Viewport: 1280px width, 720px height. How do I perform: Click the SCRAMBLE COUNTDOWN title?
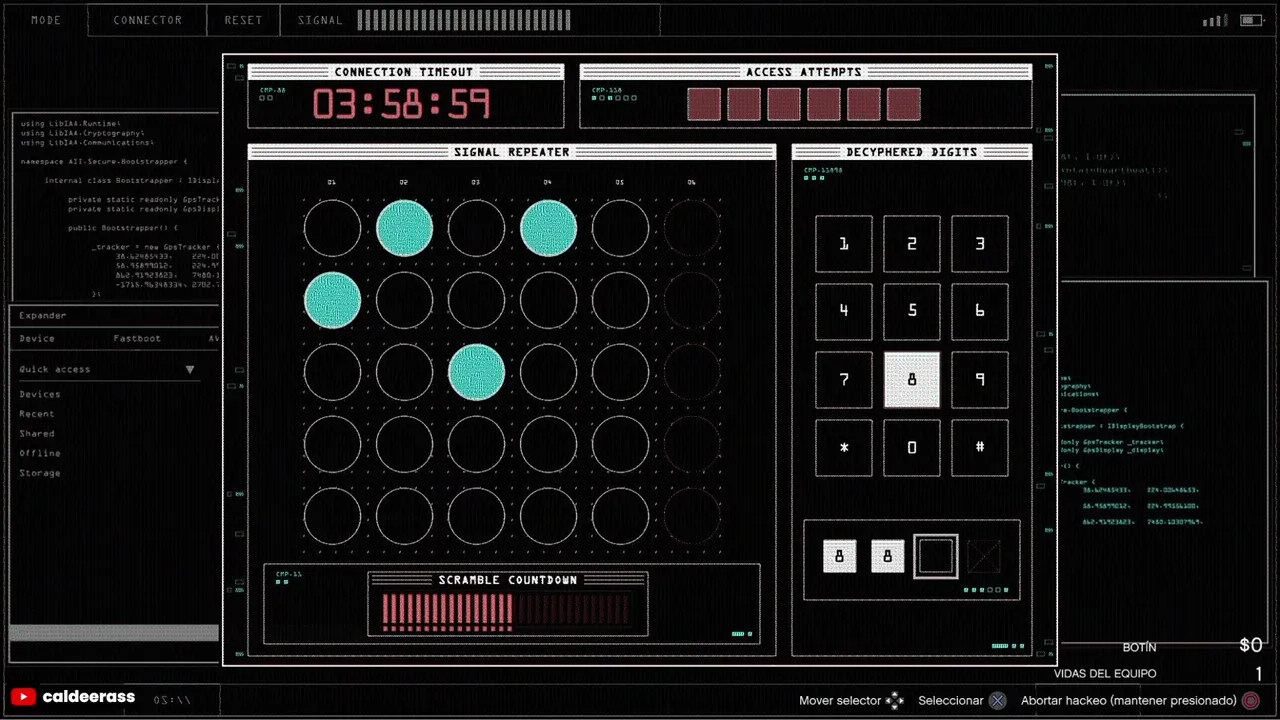[508, 580]
